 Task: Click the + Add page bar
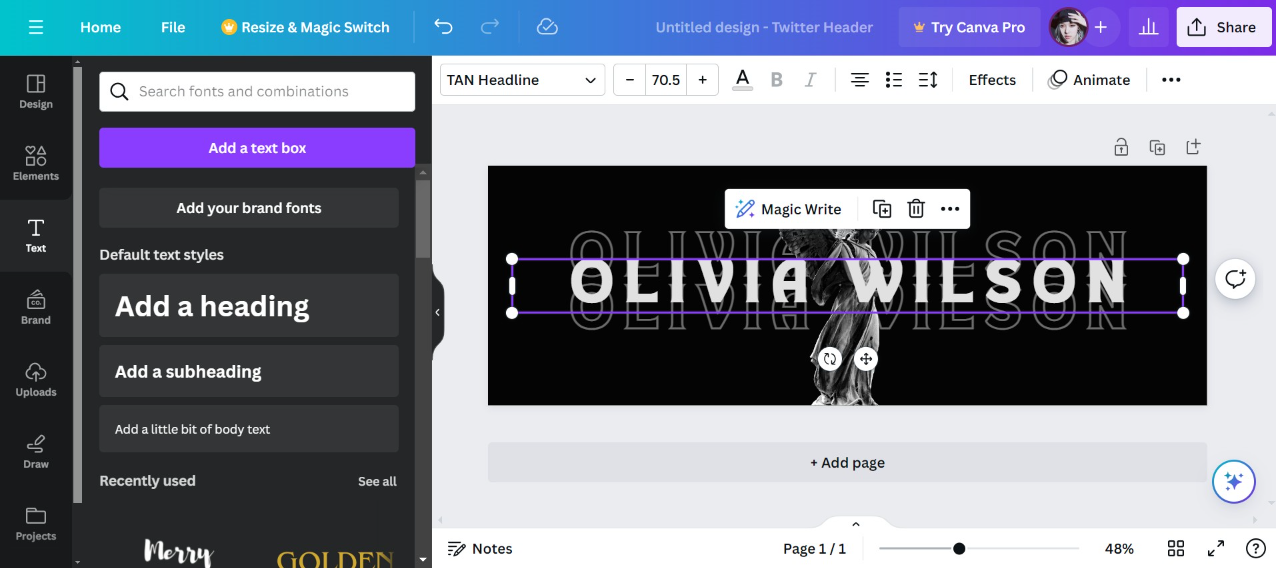(847, 462)
